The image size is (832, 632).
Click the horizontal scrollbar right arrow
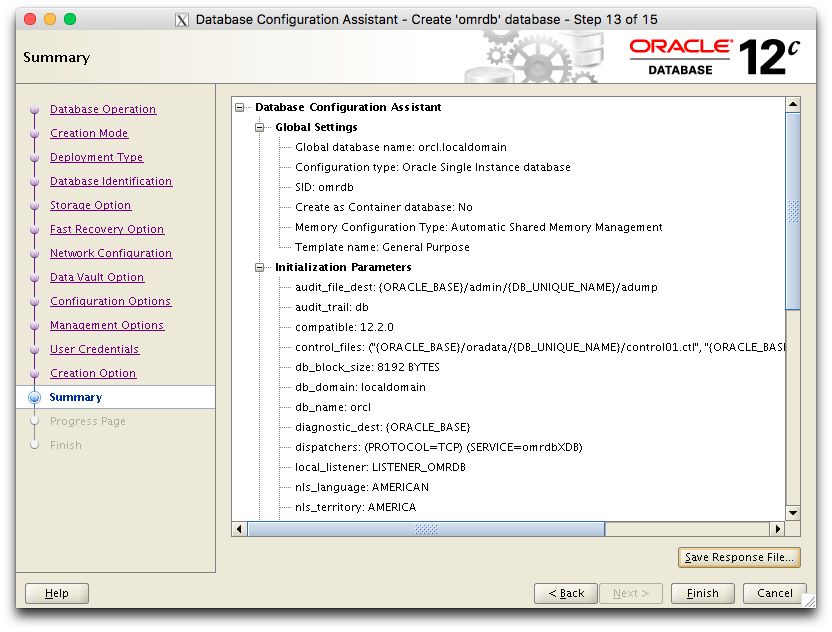(x=777, y=529)
